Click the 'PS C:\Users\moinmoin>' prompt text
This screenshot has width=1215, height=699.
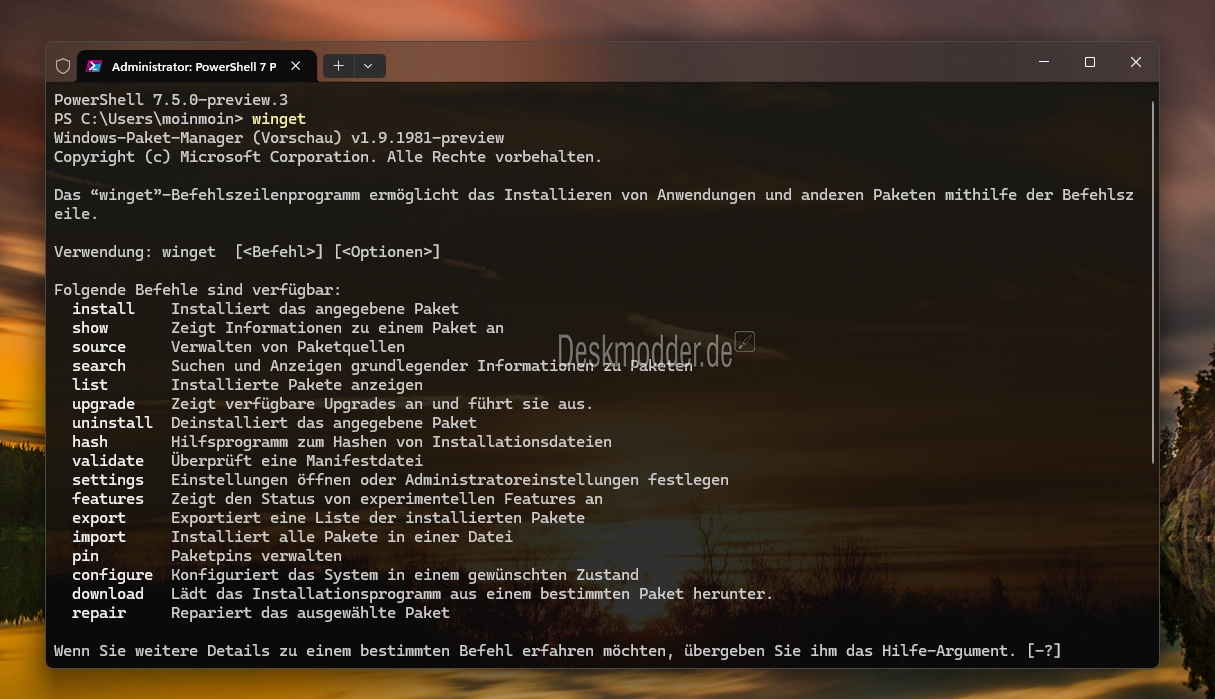click(x=149, y=119)
